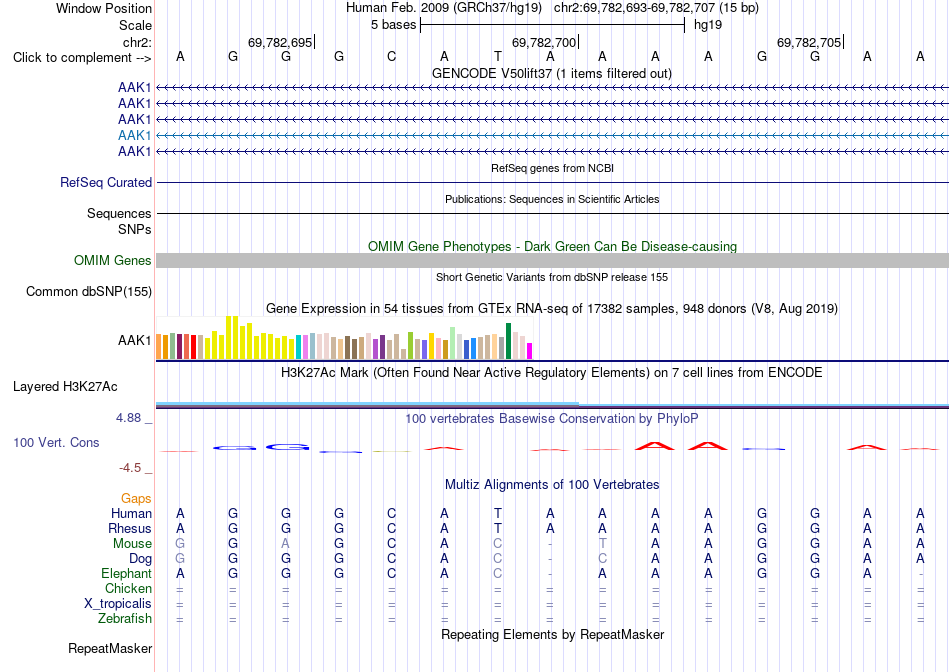This screenshot has width=950, height=672.
Task: Click the -4.5 PhyloP lower scale value
Action: tap(130, 467)
